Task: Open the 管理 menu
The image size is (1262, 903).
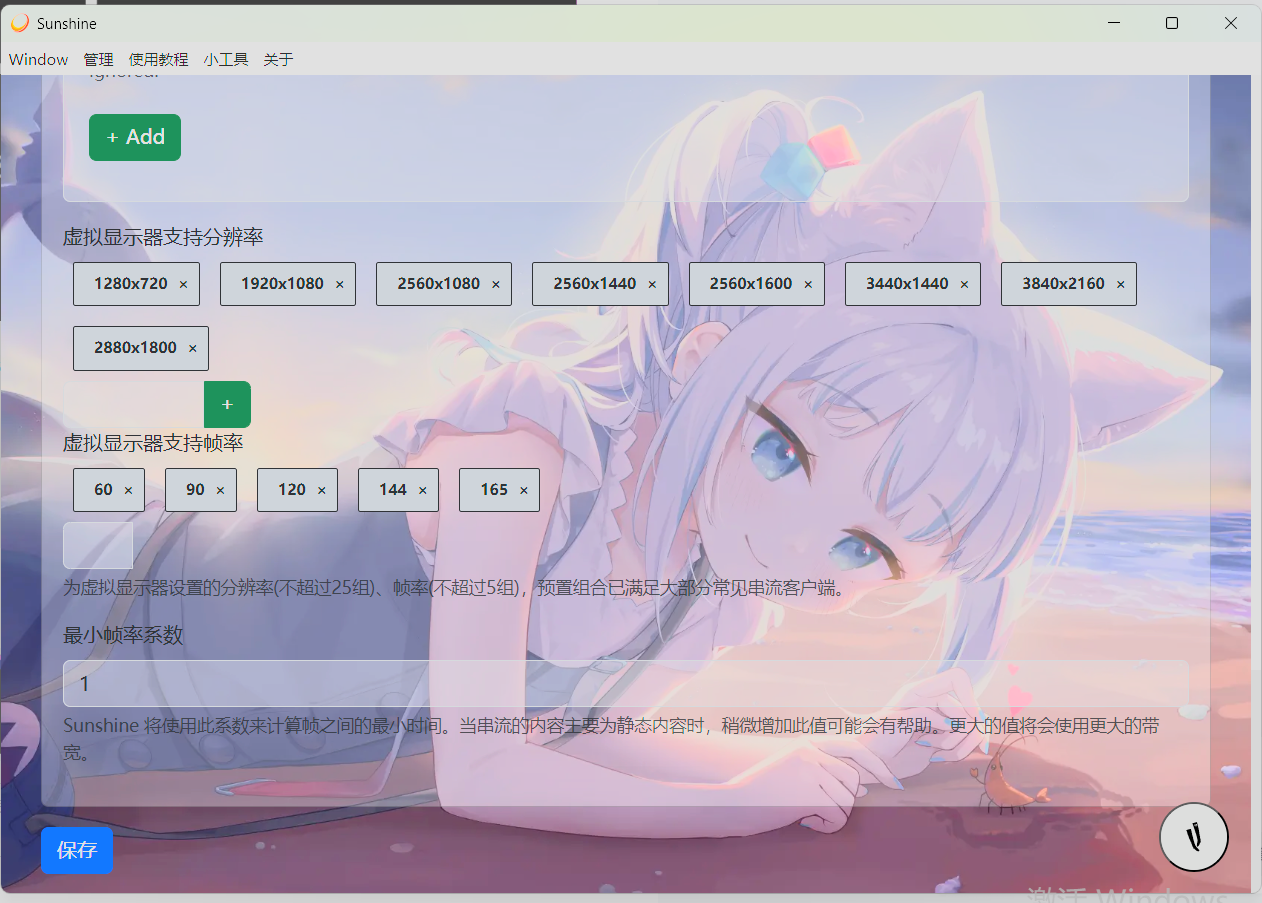Action: pyautogui.click(x=99, y=59)
